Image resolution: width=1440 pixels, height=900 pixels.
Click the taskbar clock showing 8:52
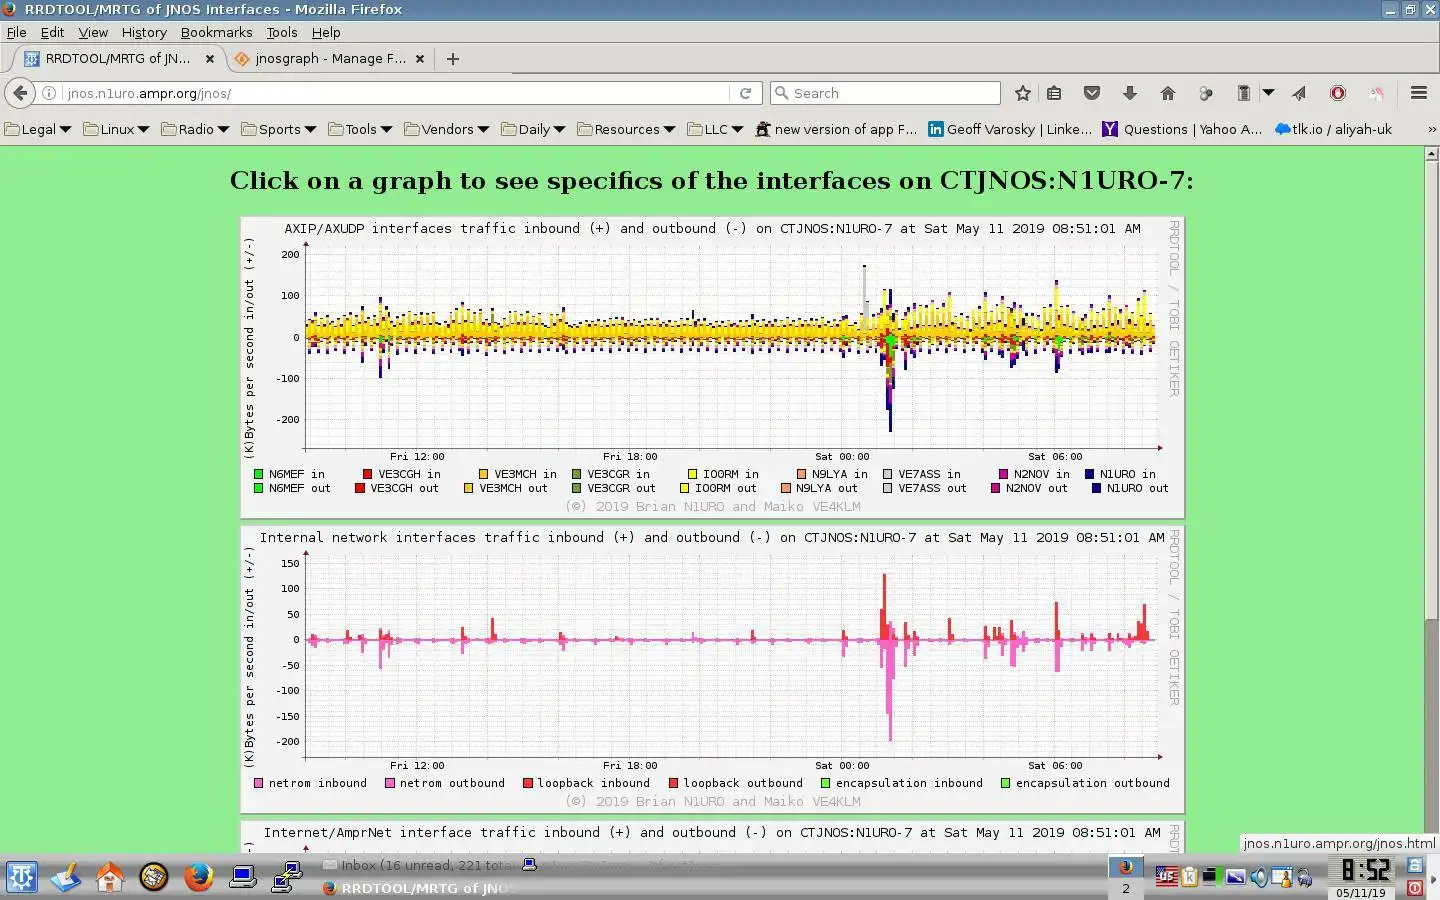tap(1365, 869)
